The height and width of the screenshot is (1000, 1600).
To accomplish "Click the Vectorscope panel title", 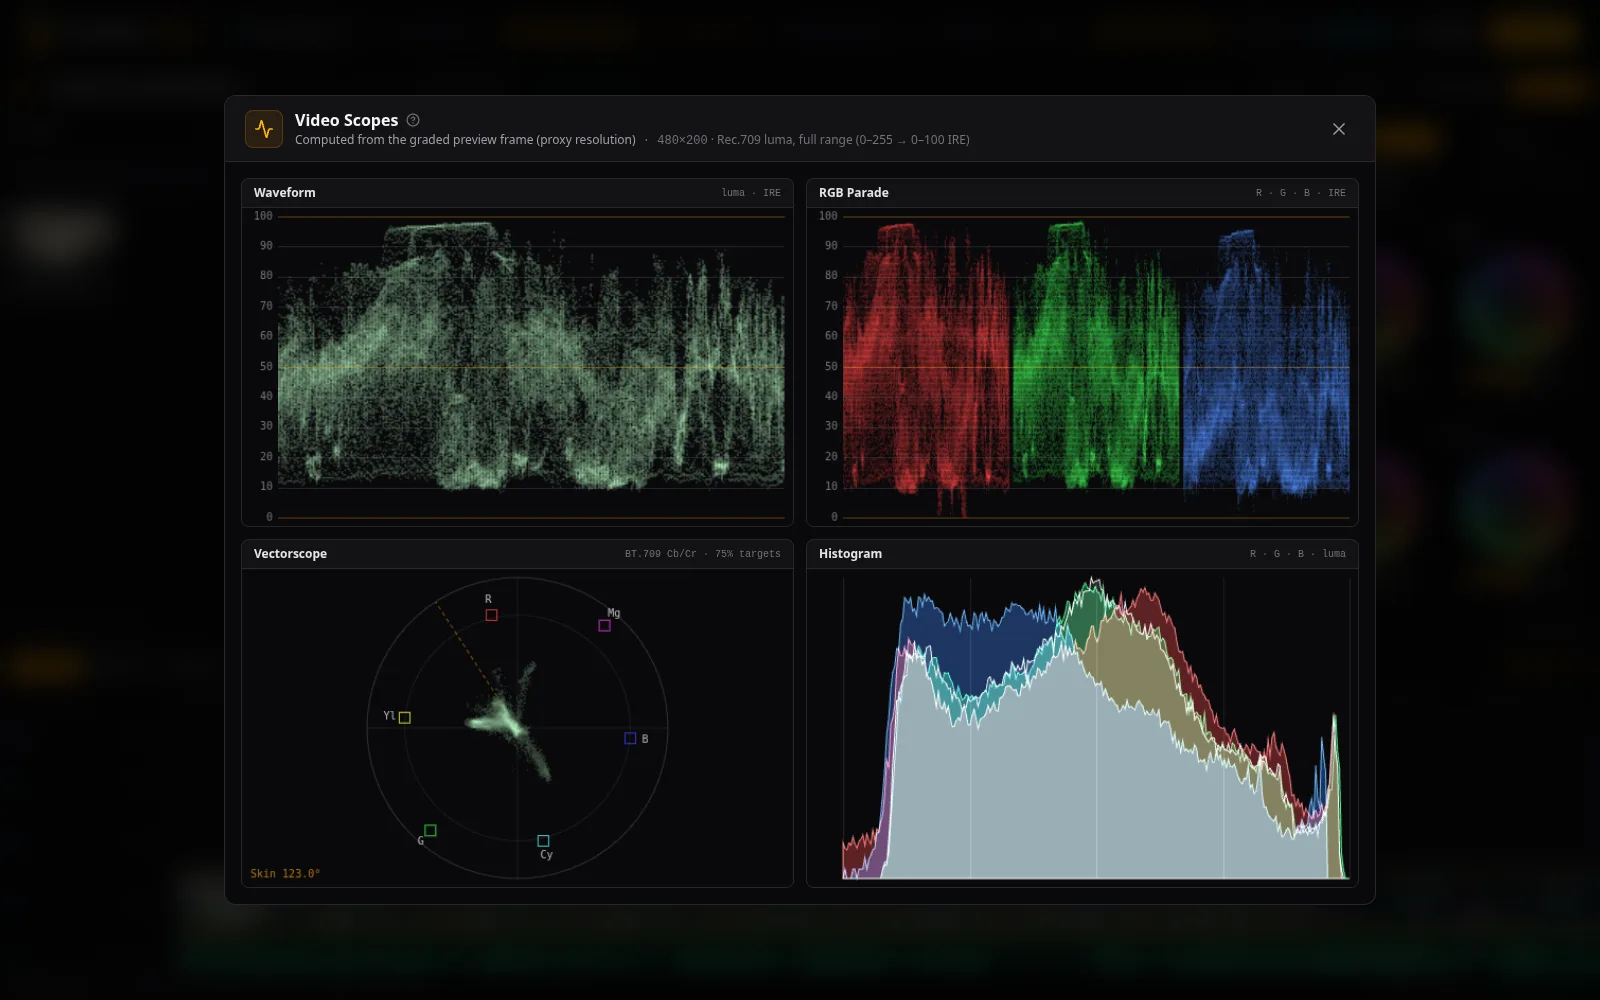I will click(x=290, y=554).
